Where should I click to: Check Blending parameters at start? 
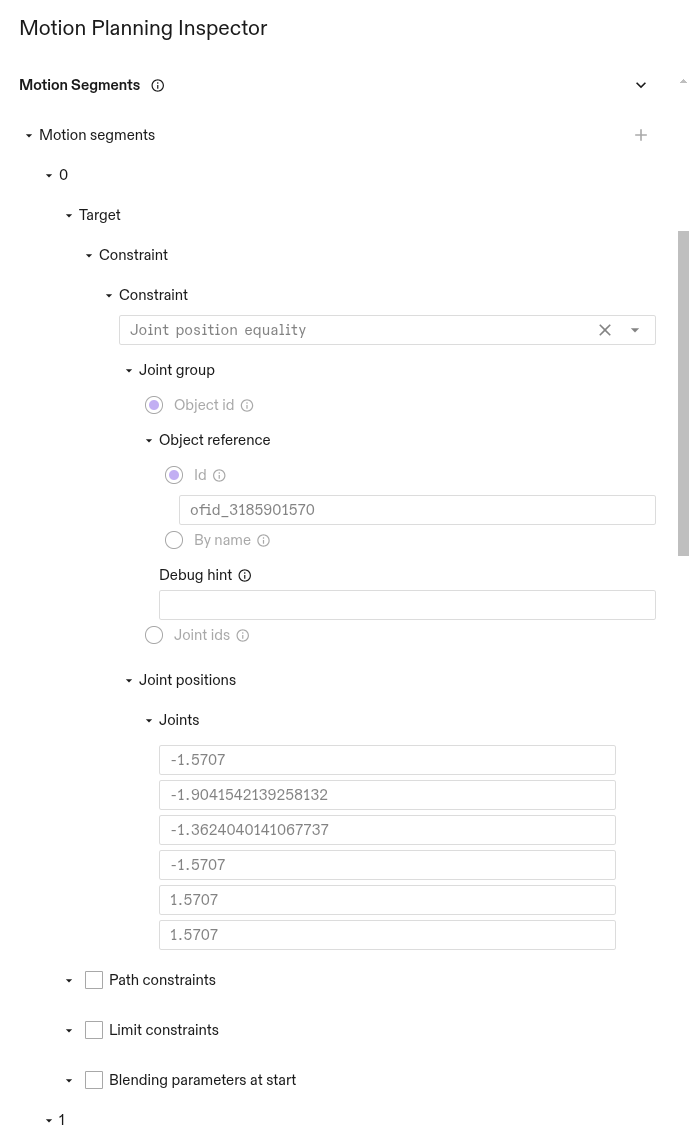[94, 1080]
